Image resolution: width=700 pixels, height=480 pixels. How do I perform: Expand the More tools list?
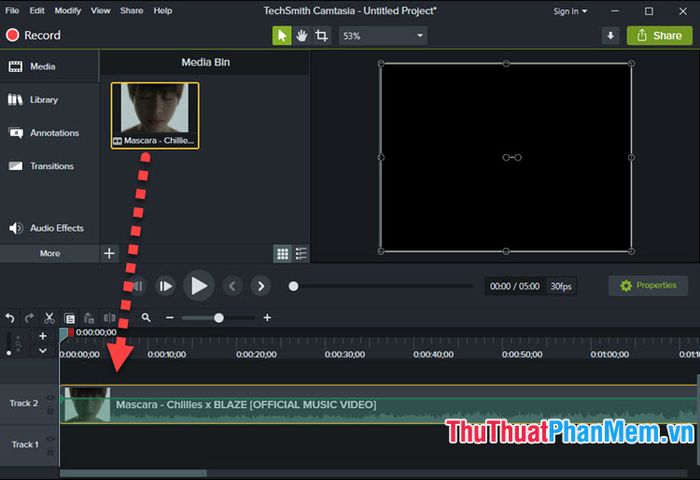pyautogui.click(x=50, y=253)
